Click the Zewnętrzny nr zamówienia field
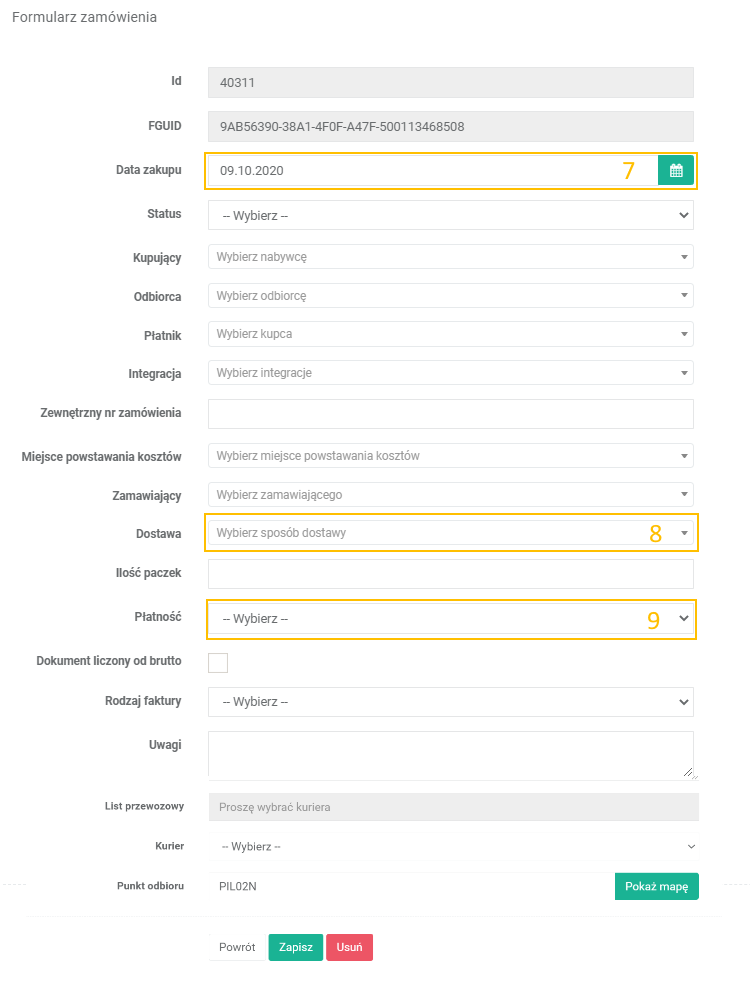The width and height of the screenshot is (750, 1000). 450,413
